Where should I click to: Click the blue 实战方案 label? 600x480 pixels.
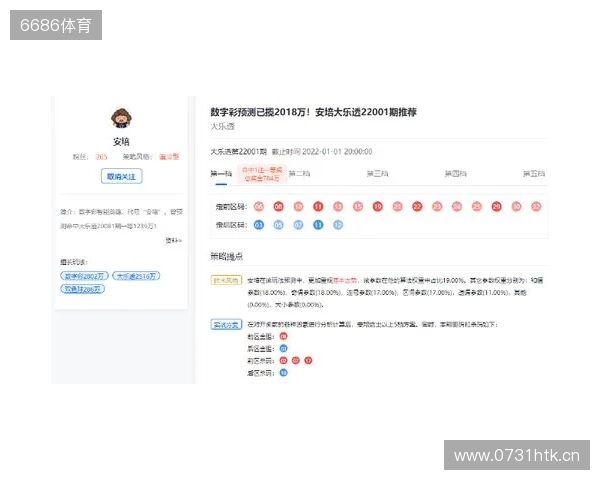[226, 325]
